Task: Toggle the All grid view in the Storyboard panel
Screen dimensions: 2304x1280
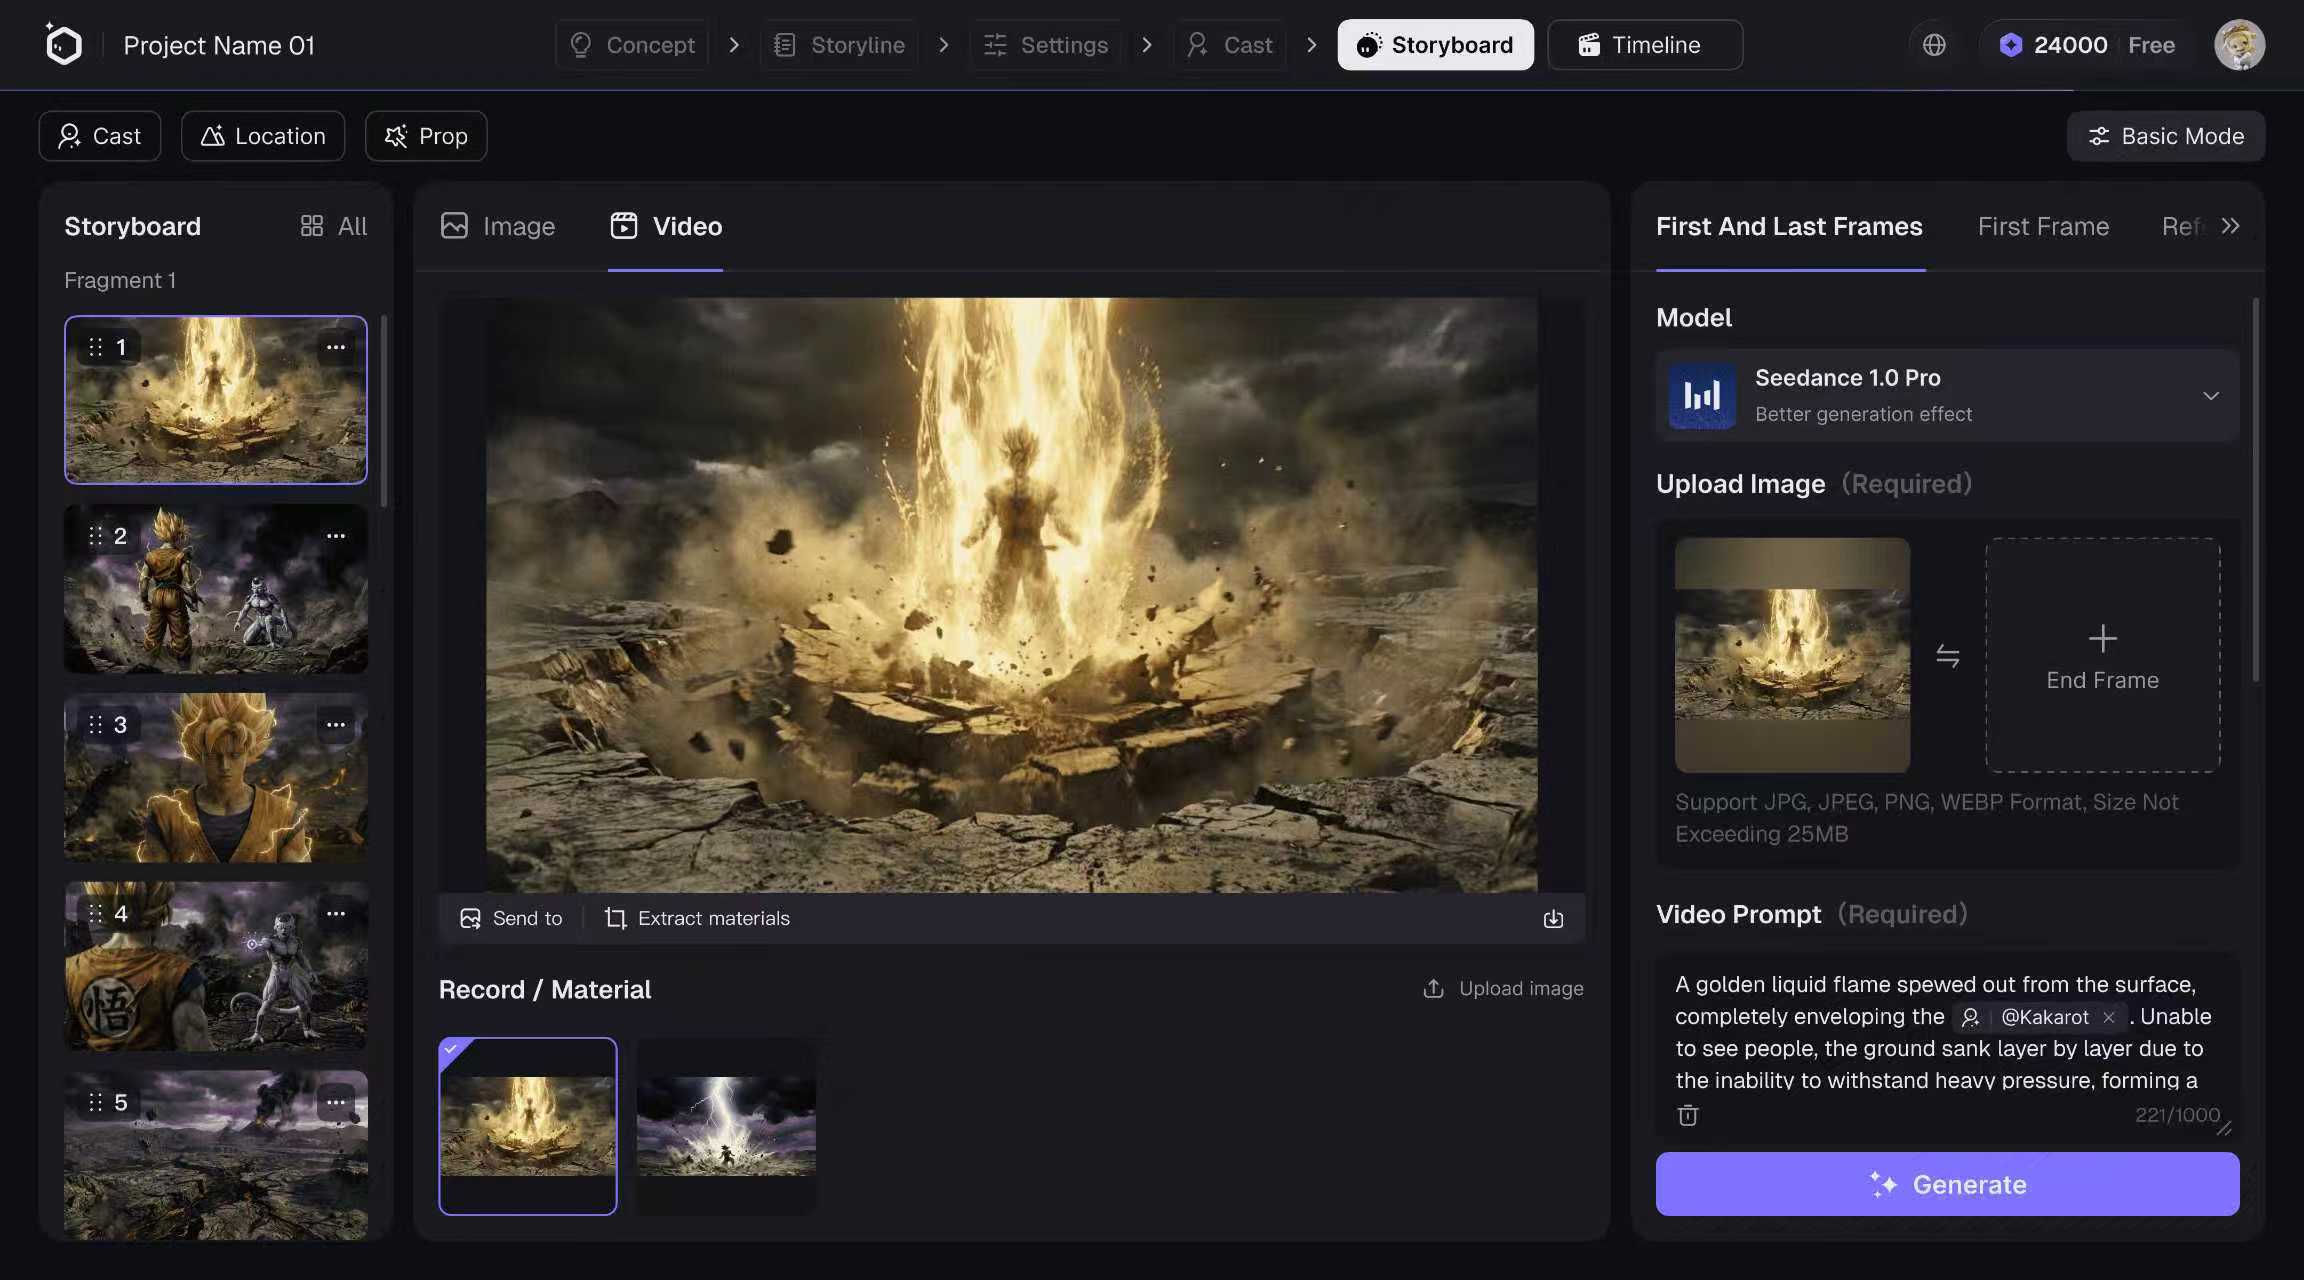Action: pyautogui.click(x=334, y=226)
